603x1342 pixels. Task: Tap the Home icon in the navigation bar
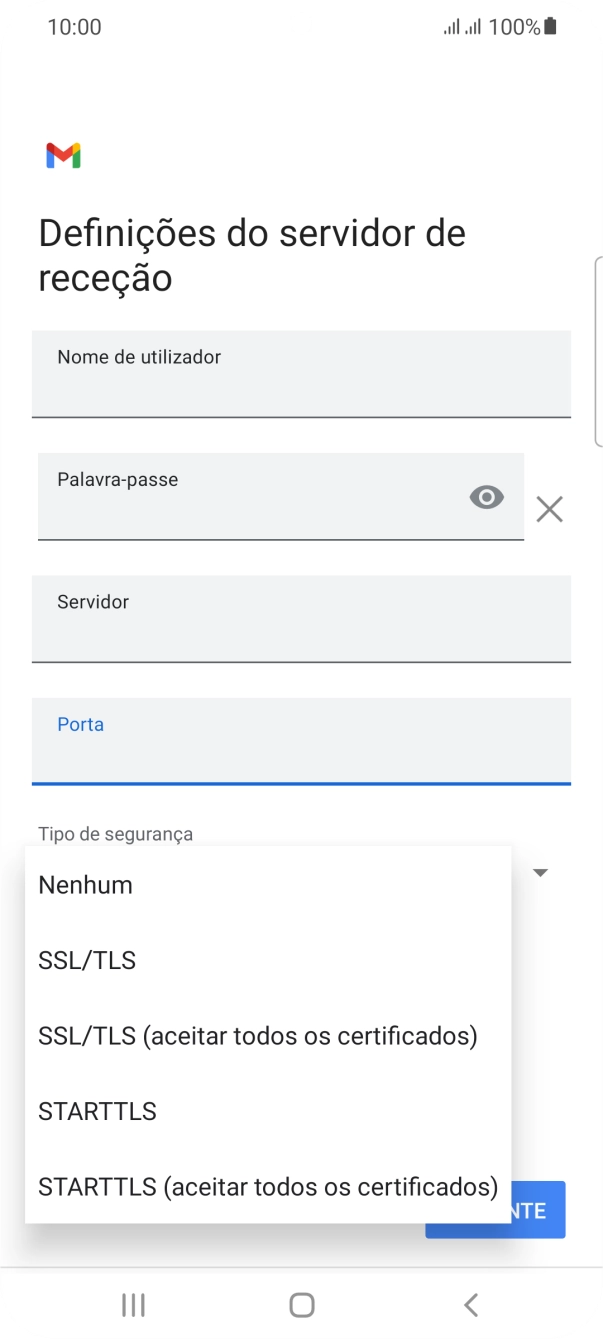tap(301, 1304)
